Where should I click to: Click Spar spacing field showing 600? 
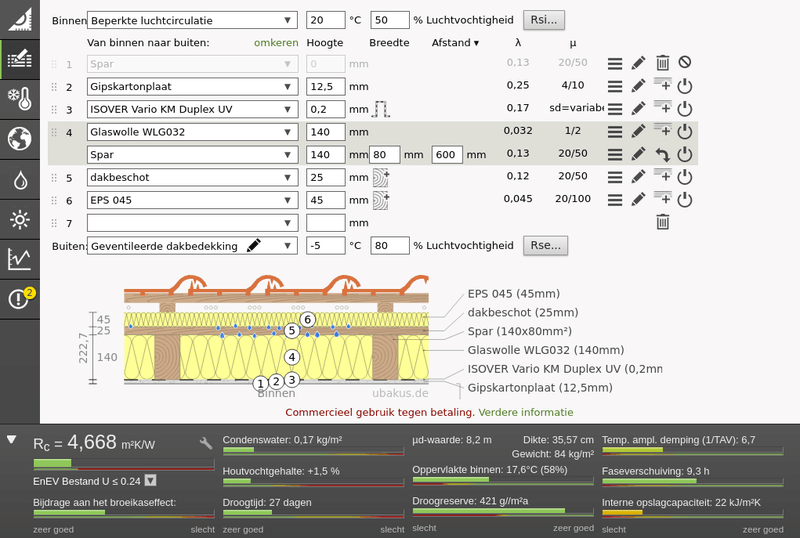(447, 155)
